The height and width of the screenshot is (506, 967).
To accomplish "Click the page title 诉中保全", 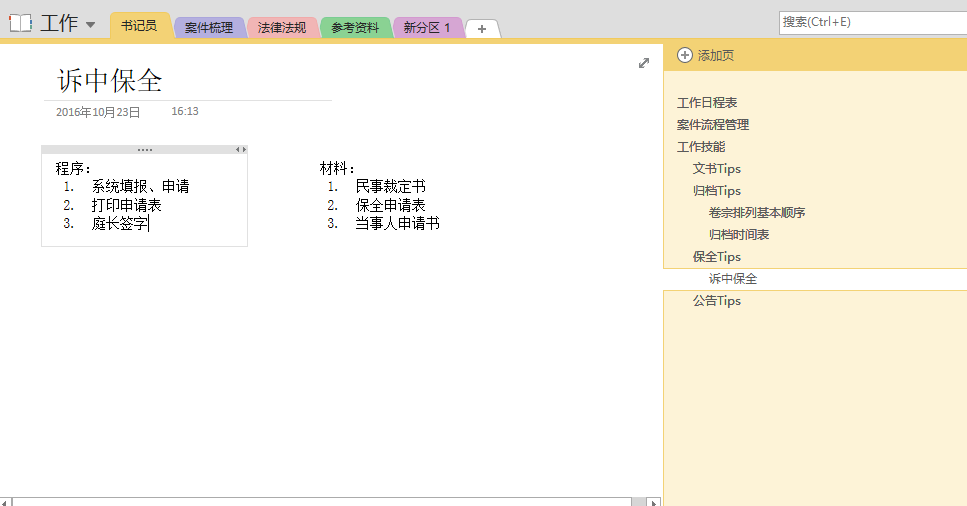I will (x=110, y=81).
